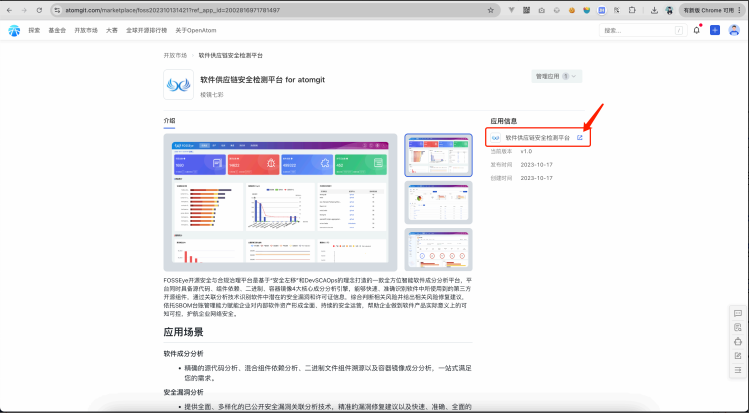View site information icon in address bar
Image resolution: width=749 pixels, height=413 pixels.
57,10
